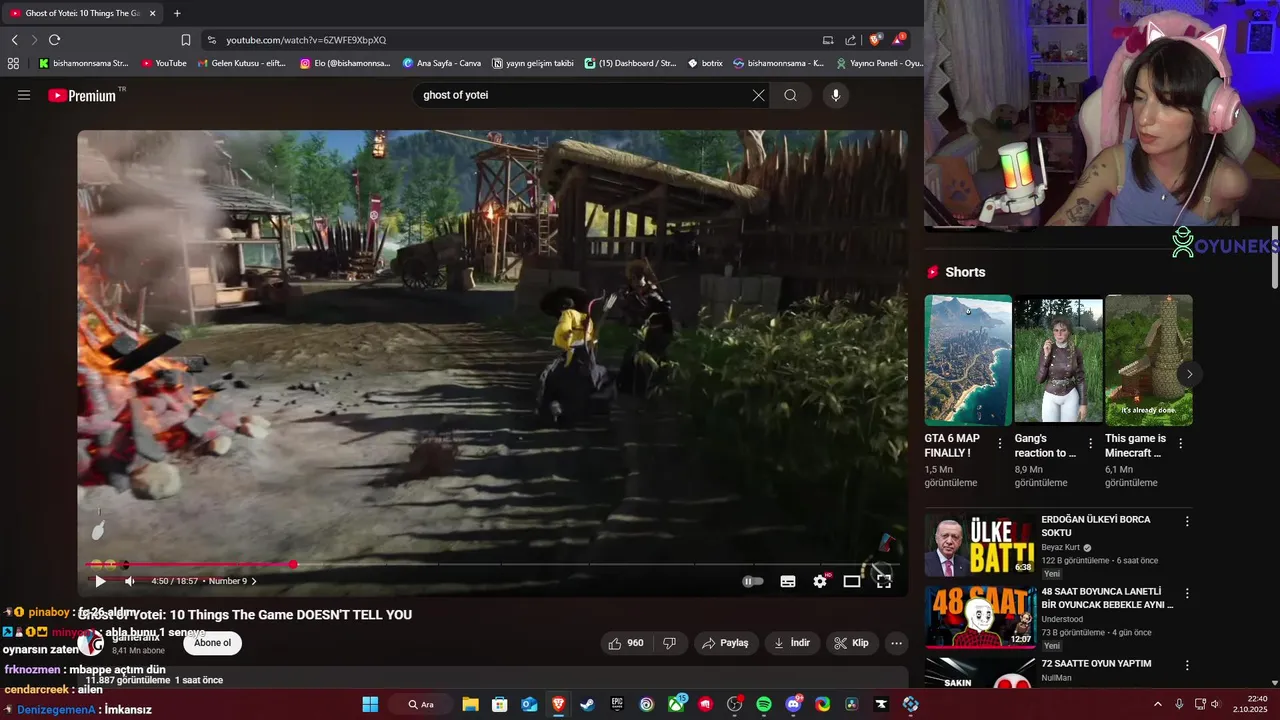Screen dimensions: 1280x720
Task: Open 'bishamonnsama Str...' bookmark
Action: pos(83,63)
